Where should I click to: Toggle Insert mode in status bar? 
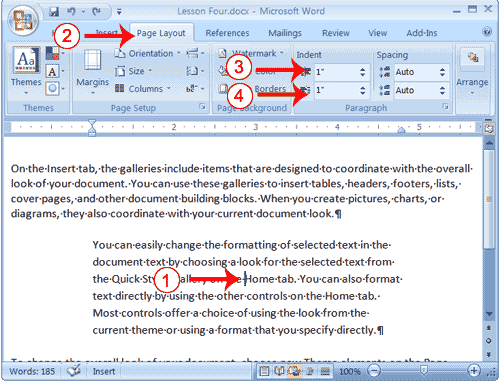coord(104,371)
